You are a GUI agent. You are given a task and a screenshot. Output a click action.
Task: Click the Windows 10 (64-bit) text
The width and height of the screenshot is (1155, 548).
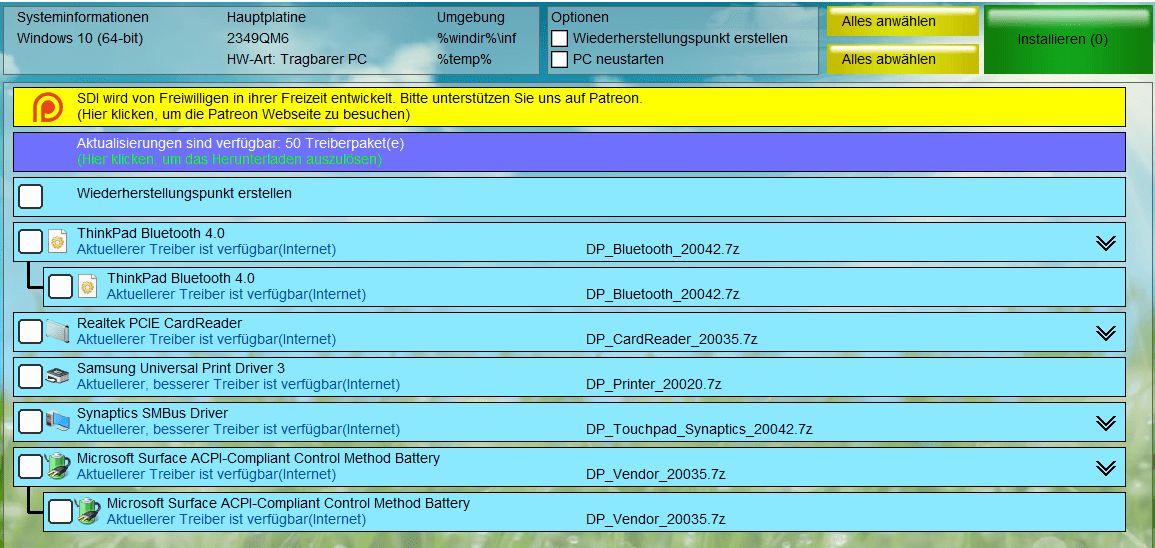[x=80, y=38]
